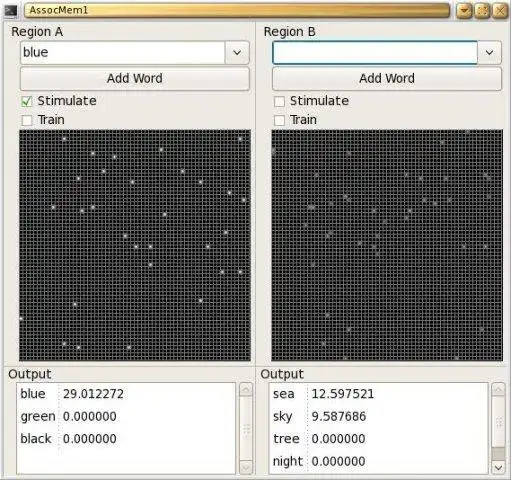Click Add Word in Region B
Image resolution: width=511 pixels, height=480 pixels.
click(387, 79)
